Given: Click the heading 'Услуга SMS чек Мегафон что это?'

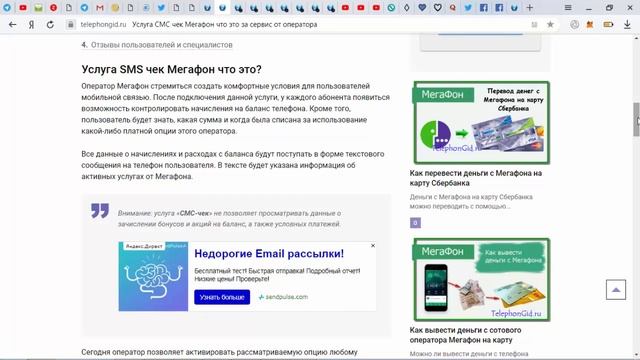Looking at the screenshot, I should pyautogui.click(x=171, y=69).
